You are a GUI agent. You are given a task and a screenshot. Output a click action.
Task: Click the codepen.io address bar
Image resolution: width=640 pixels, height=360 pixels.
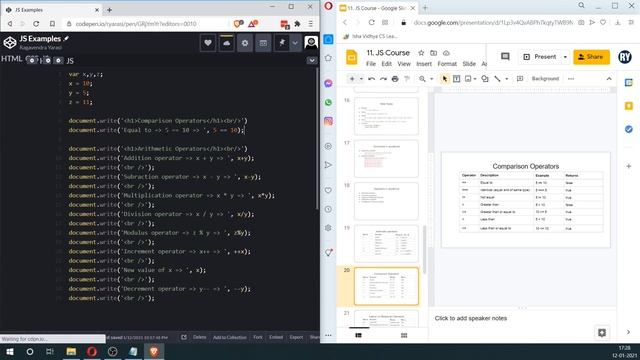[136, 24]
